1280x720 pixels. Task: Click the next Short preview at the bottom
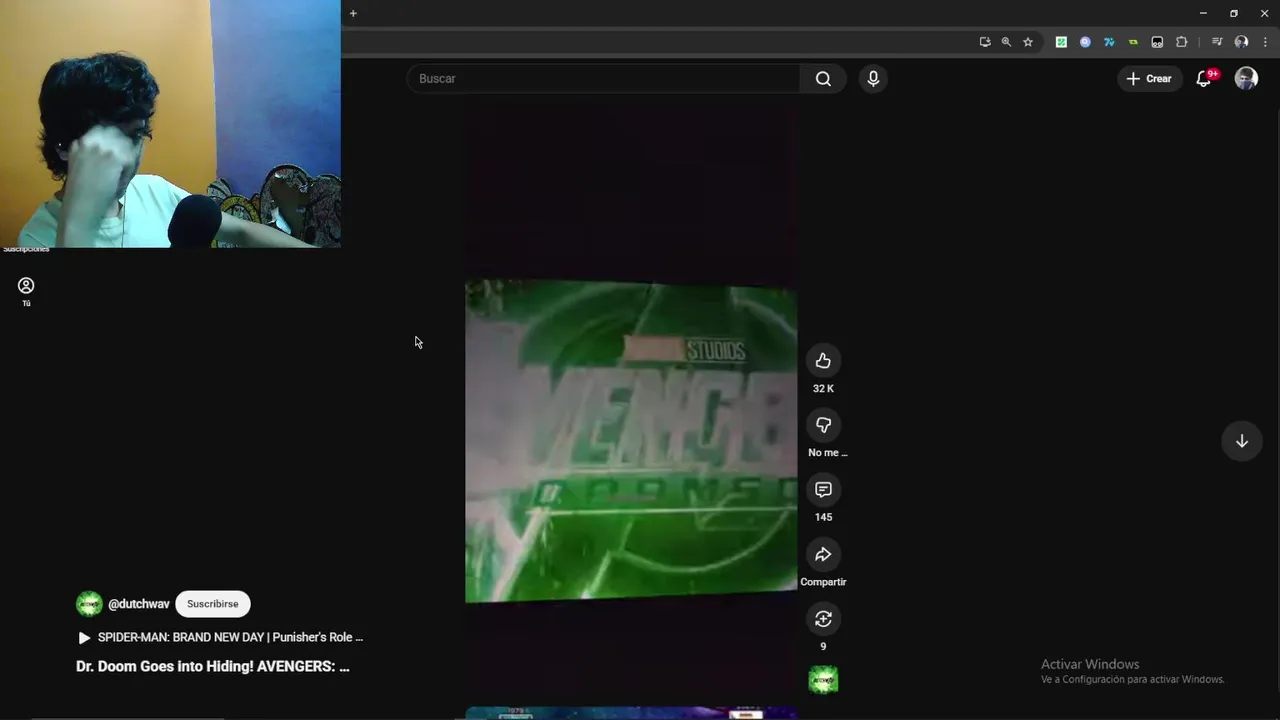(631, 713)
